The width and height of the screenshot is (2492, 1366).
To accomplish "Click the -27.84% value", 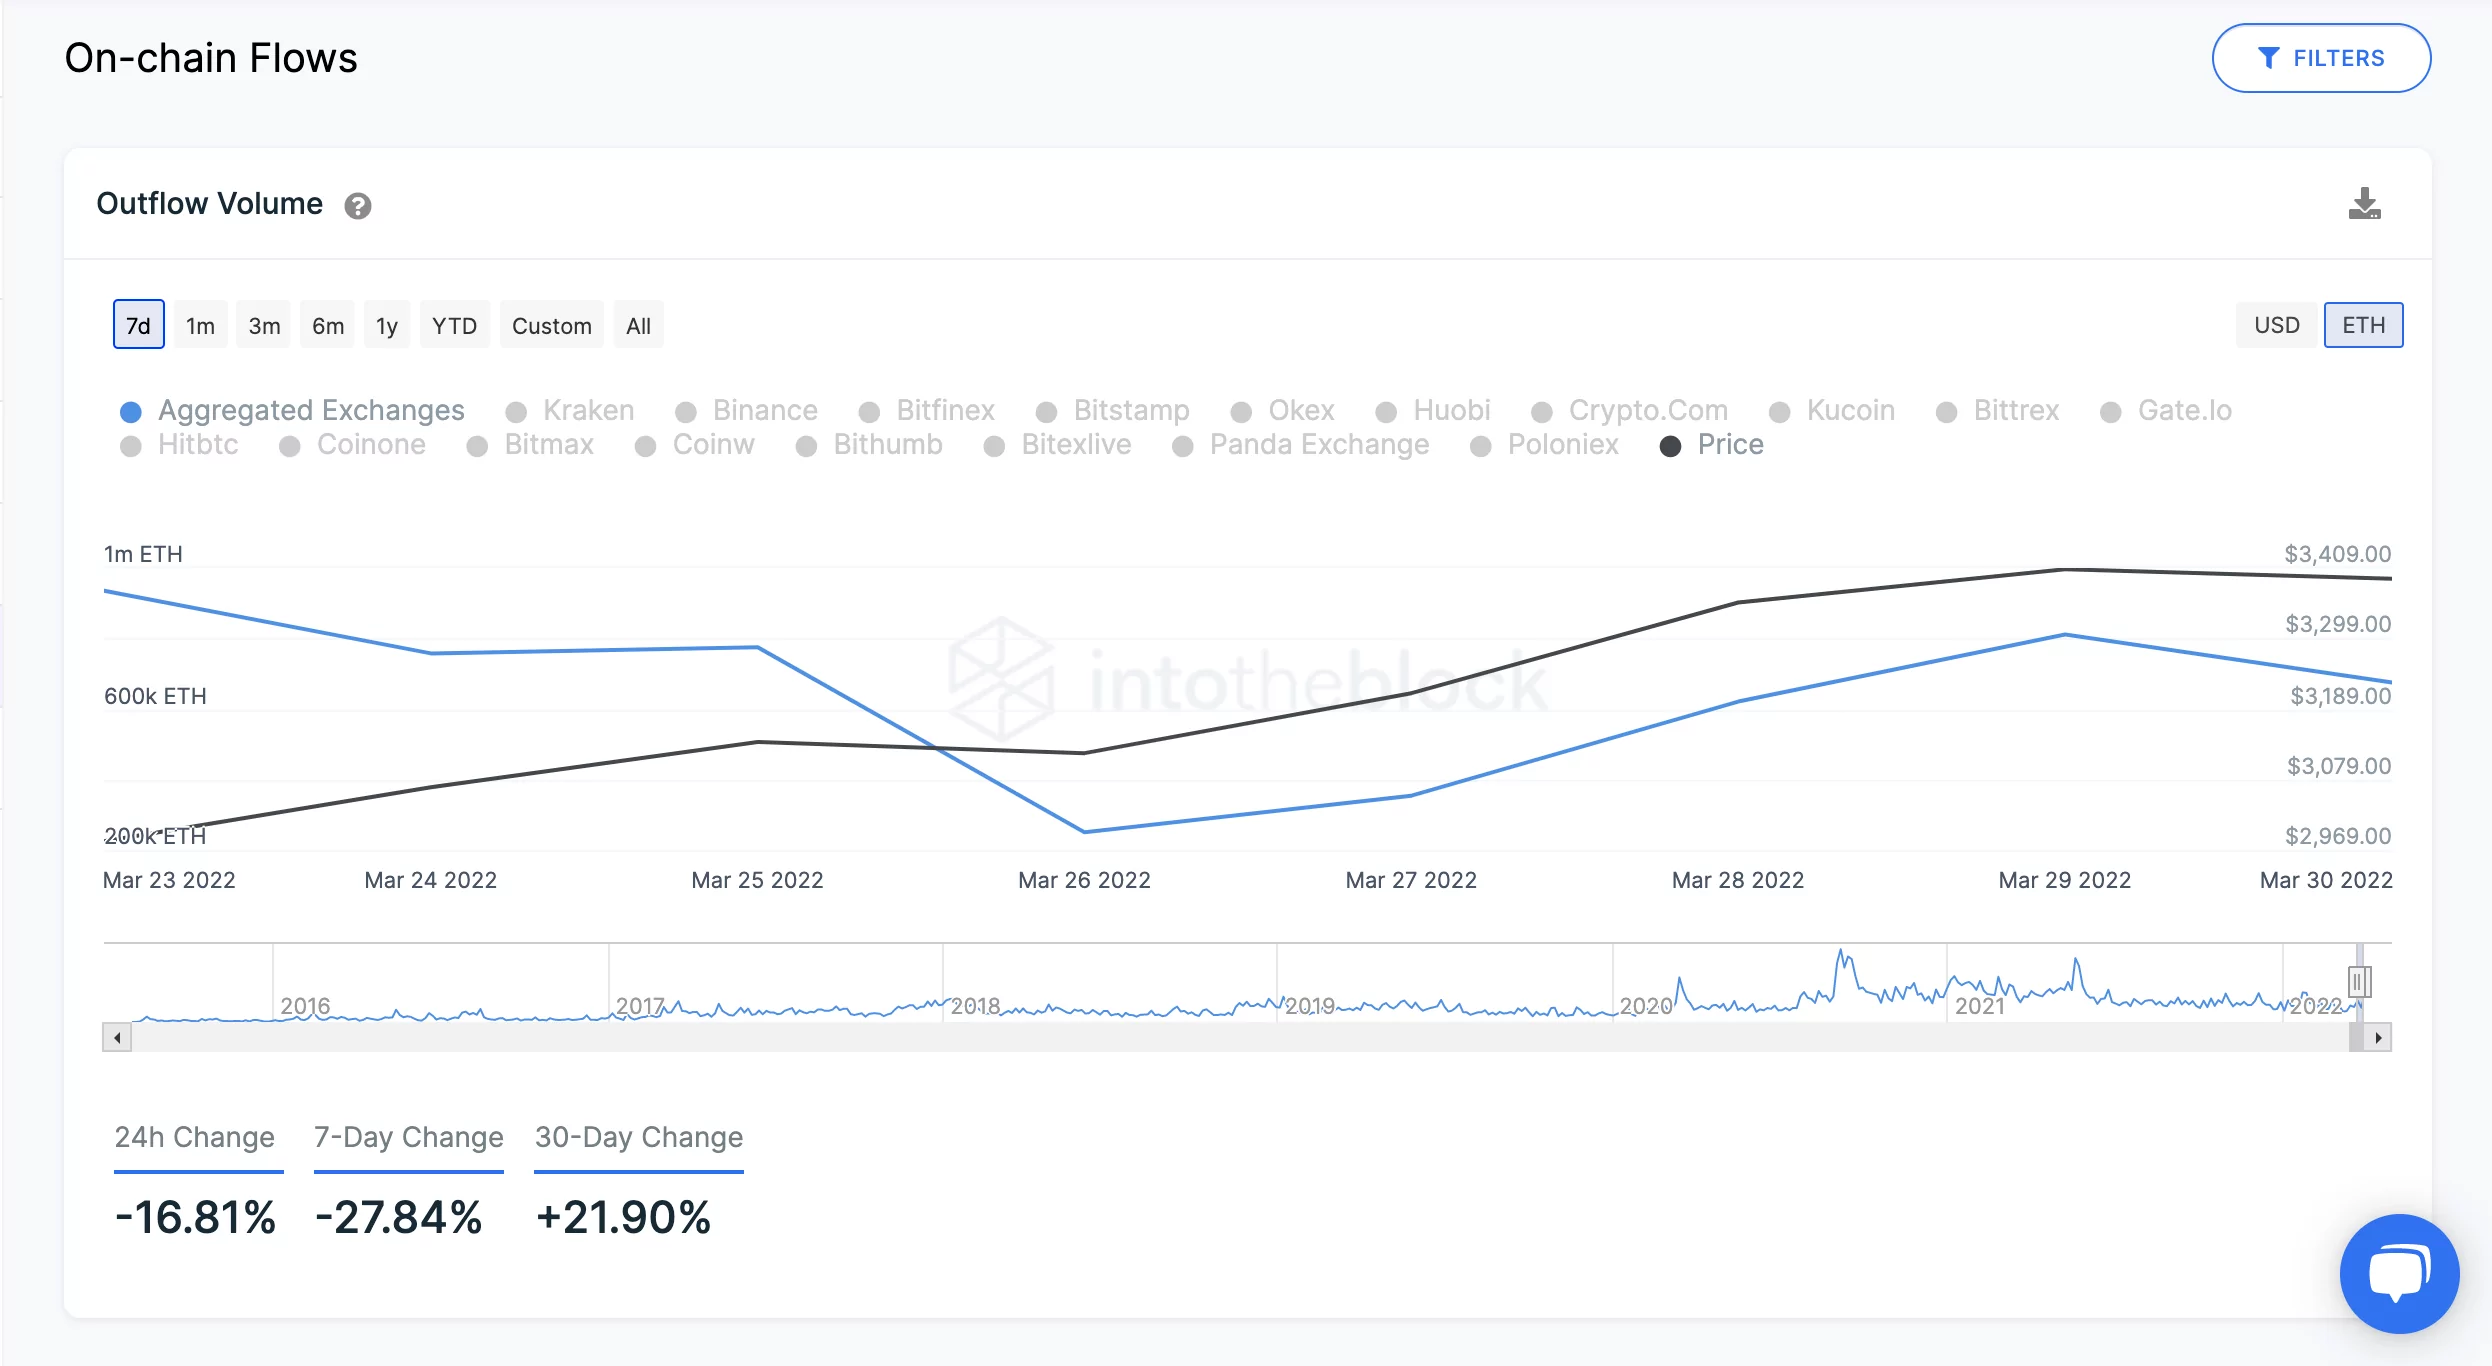I will pyautogui.click(x=398, y=1217).
